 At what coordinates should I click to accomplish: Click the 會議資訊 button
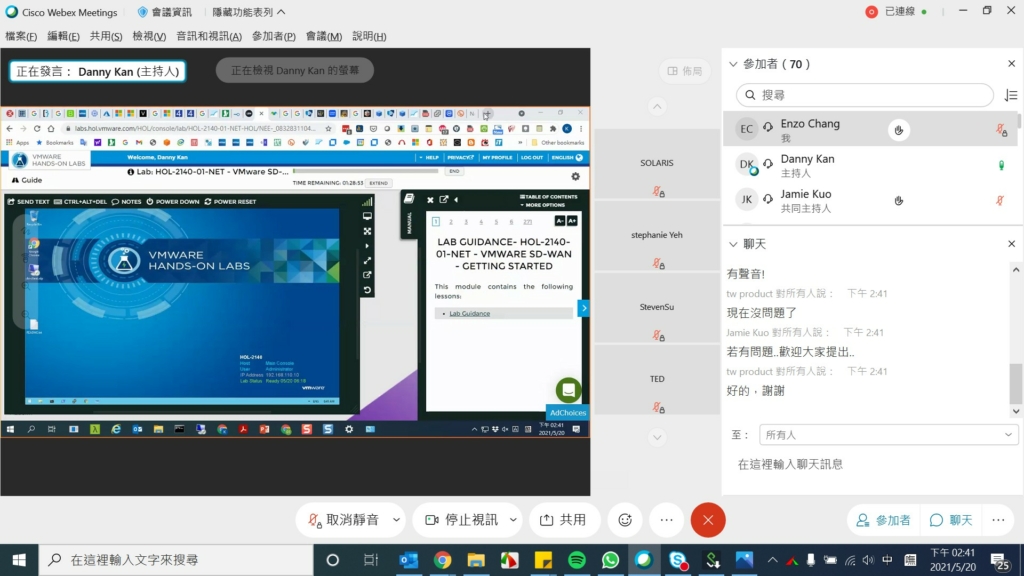click(165, 12)
